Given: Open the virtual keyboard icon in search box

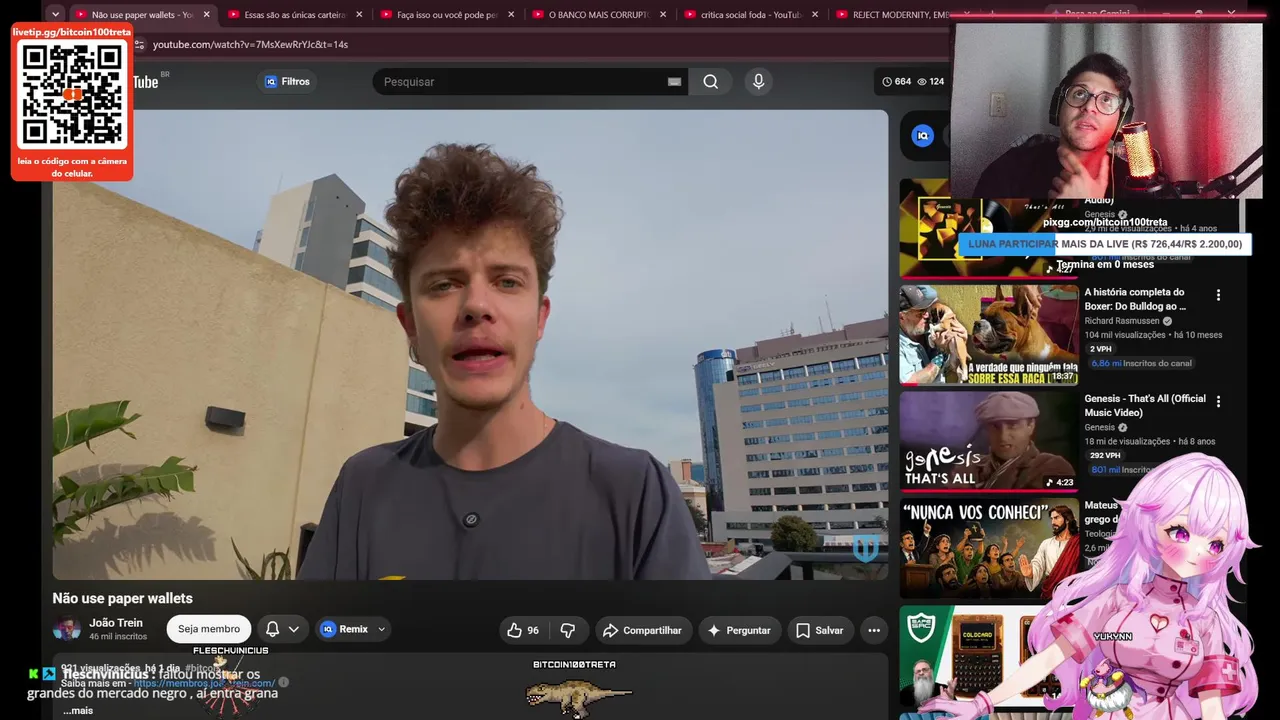Looking at the screenshot, I should (x=674, y=82).
